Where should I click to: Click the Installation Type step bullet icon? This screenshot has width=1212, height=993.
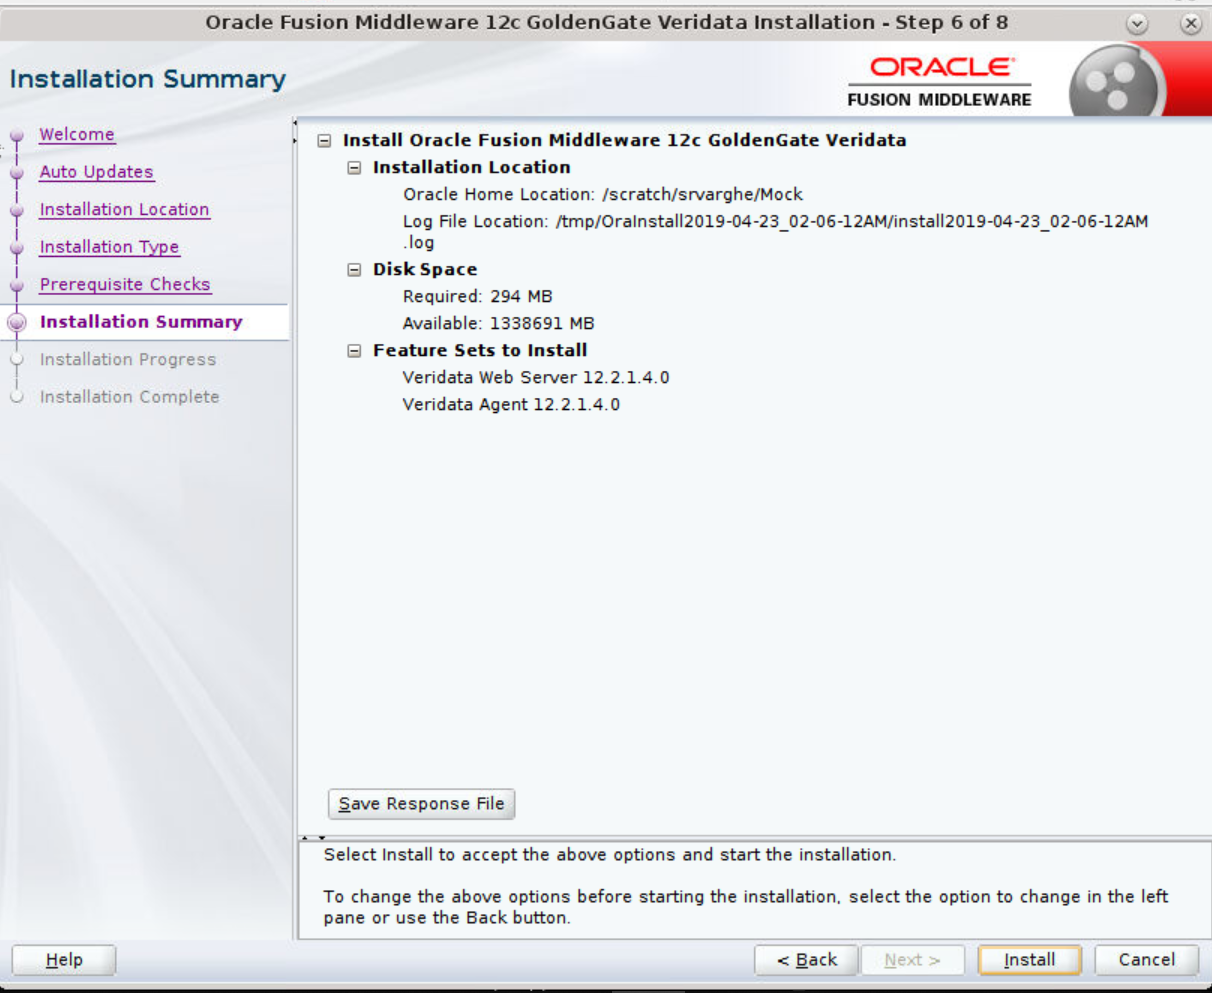pyautogui.click(x=16, y=248)
